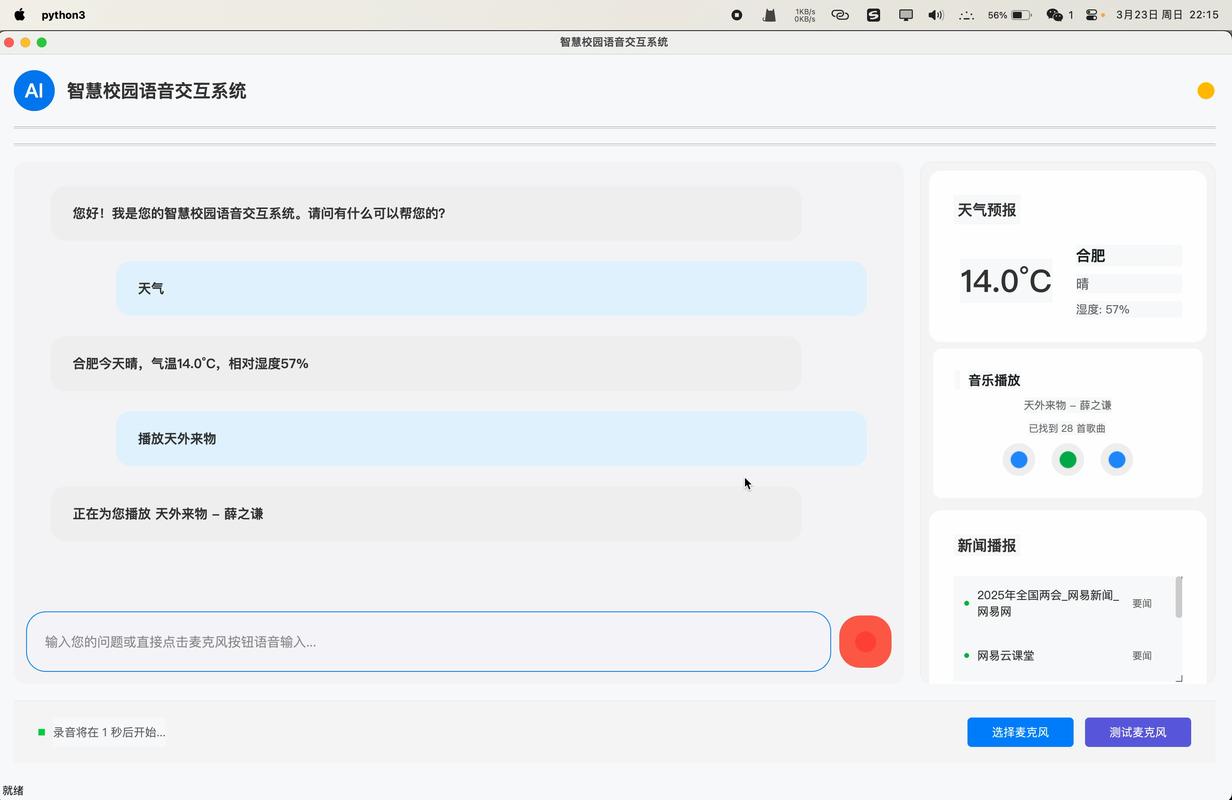Click the battery 56% indicator

click(x=1010, y=15)
